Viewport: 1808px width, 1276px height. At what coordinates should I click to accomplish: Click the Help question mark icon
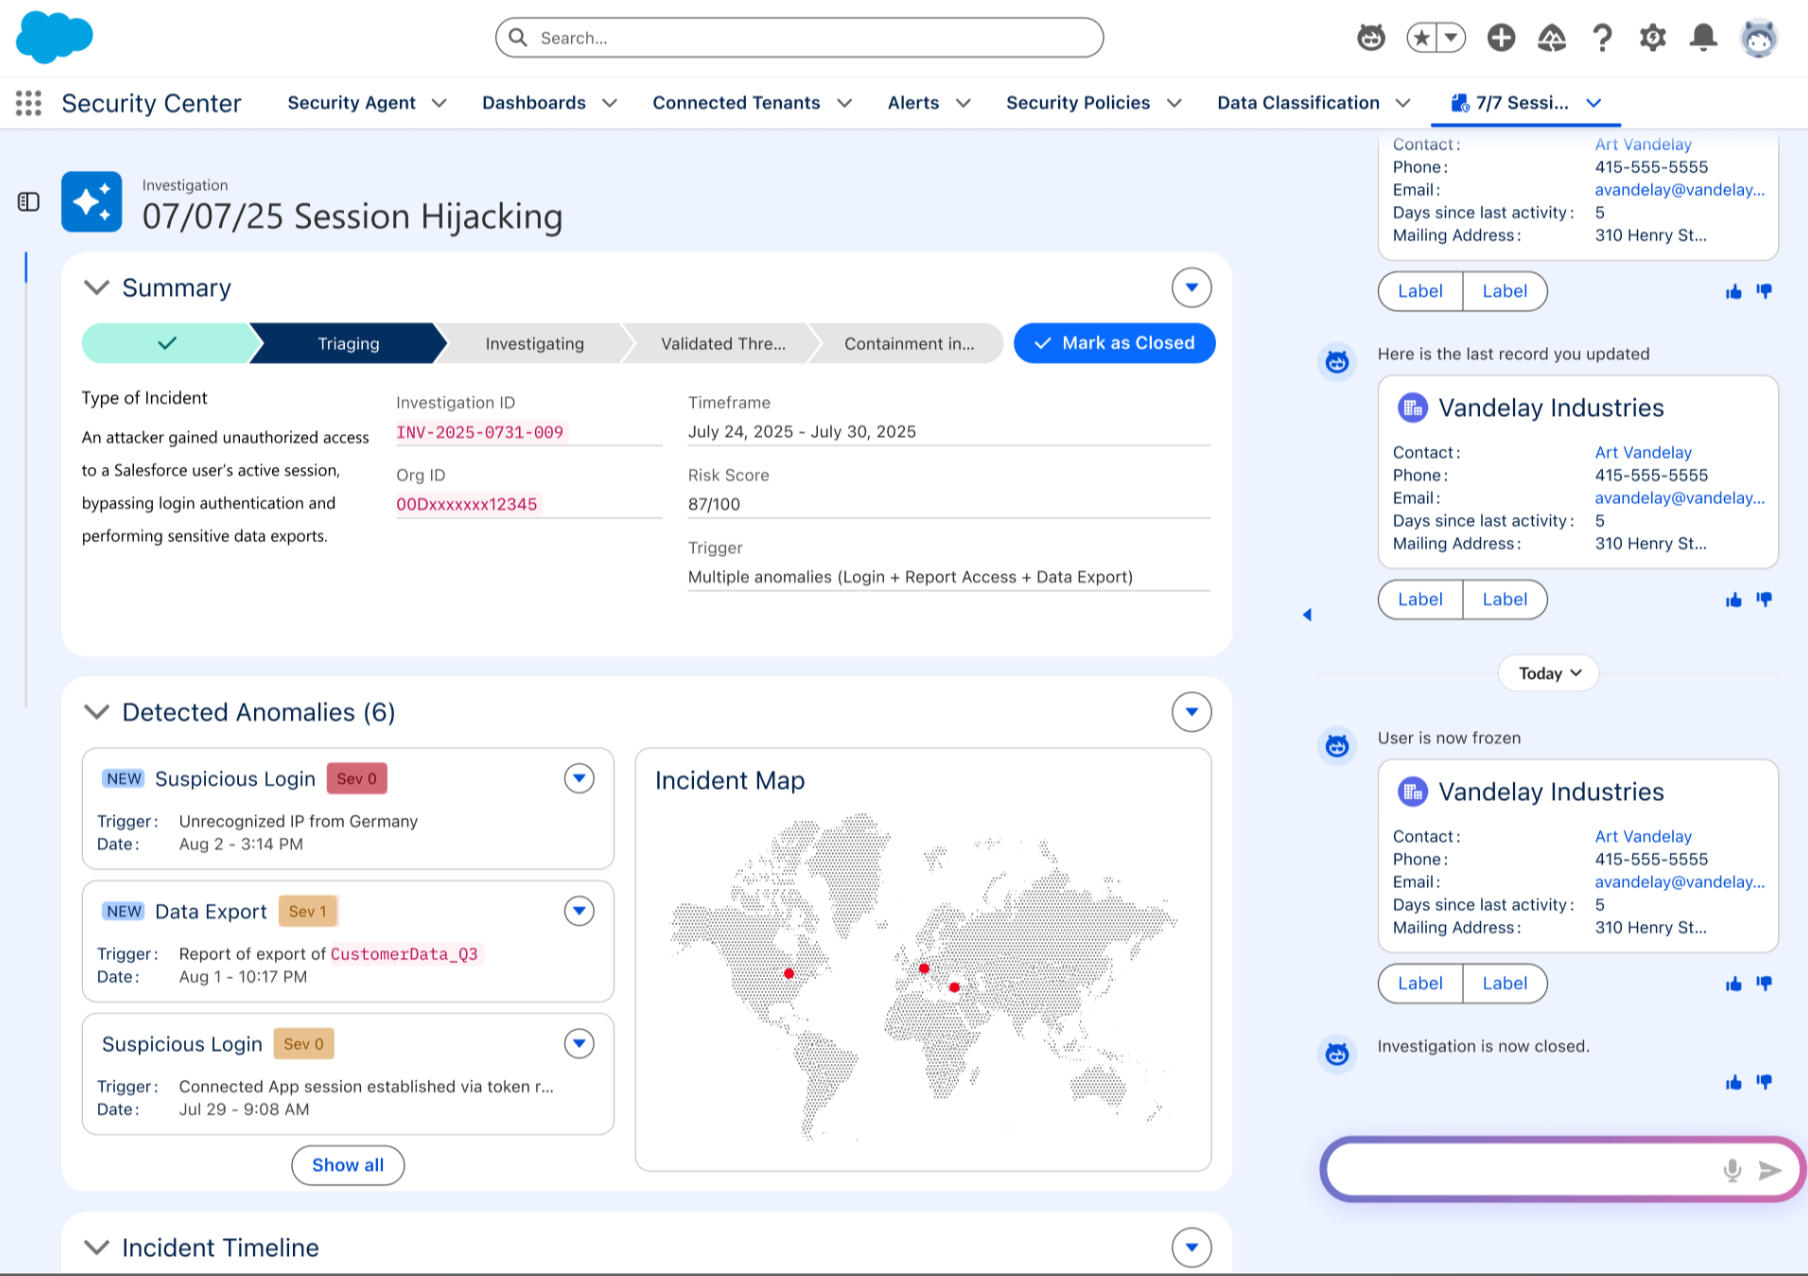tap(1602, 38)
